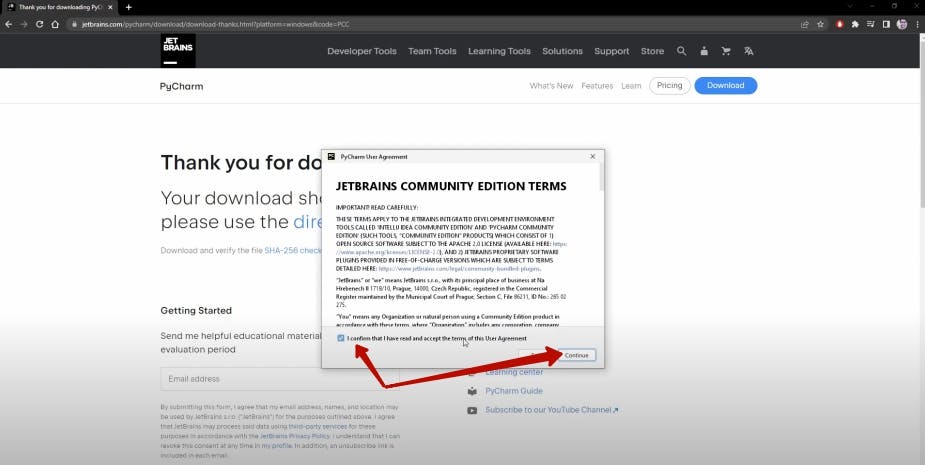925x465 pixels.
Task: Click Continue in the User Agreement dialog
Action: (576, 355)
